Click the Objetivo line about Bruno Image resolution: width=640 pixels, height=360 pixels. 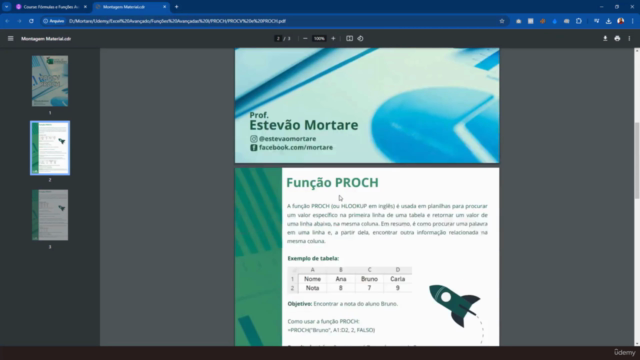tap(342, 304)
